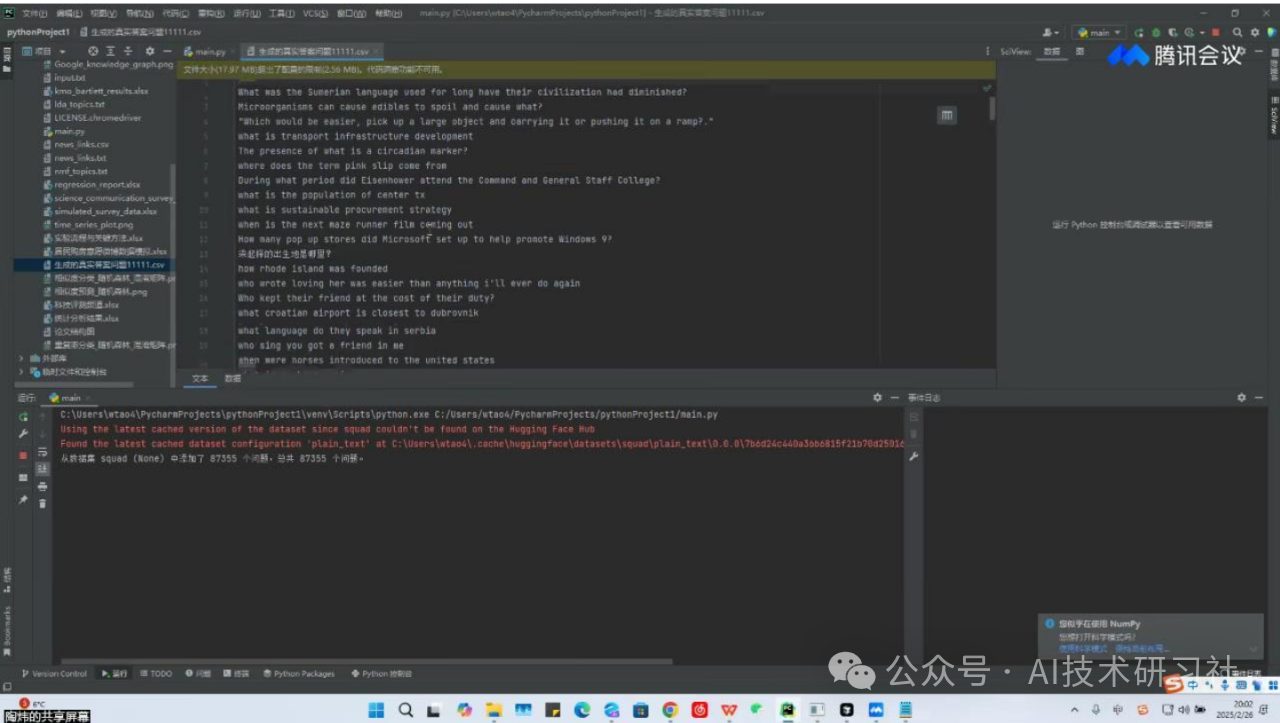Open the project view dropdown arrow
Viewport: 1280px width, 723px height.
[62, 51]
